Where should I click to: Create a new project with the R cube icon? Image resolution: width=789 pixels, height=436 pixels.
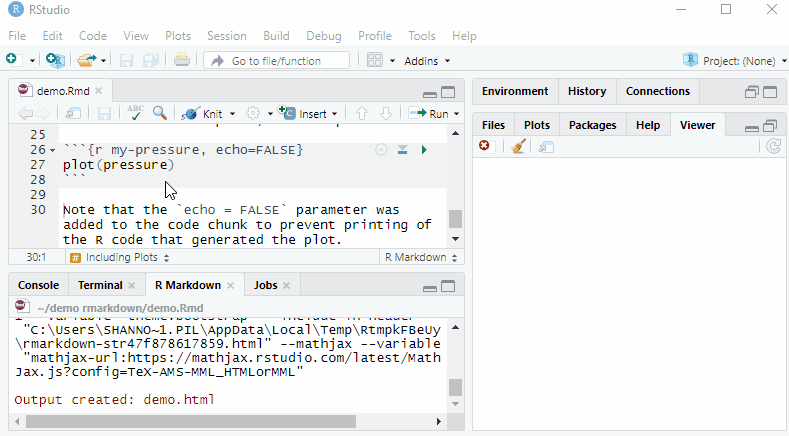pyautogui.click(x=55, y=60)
